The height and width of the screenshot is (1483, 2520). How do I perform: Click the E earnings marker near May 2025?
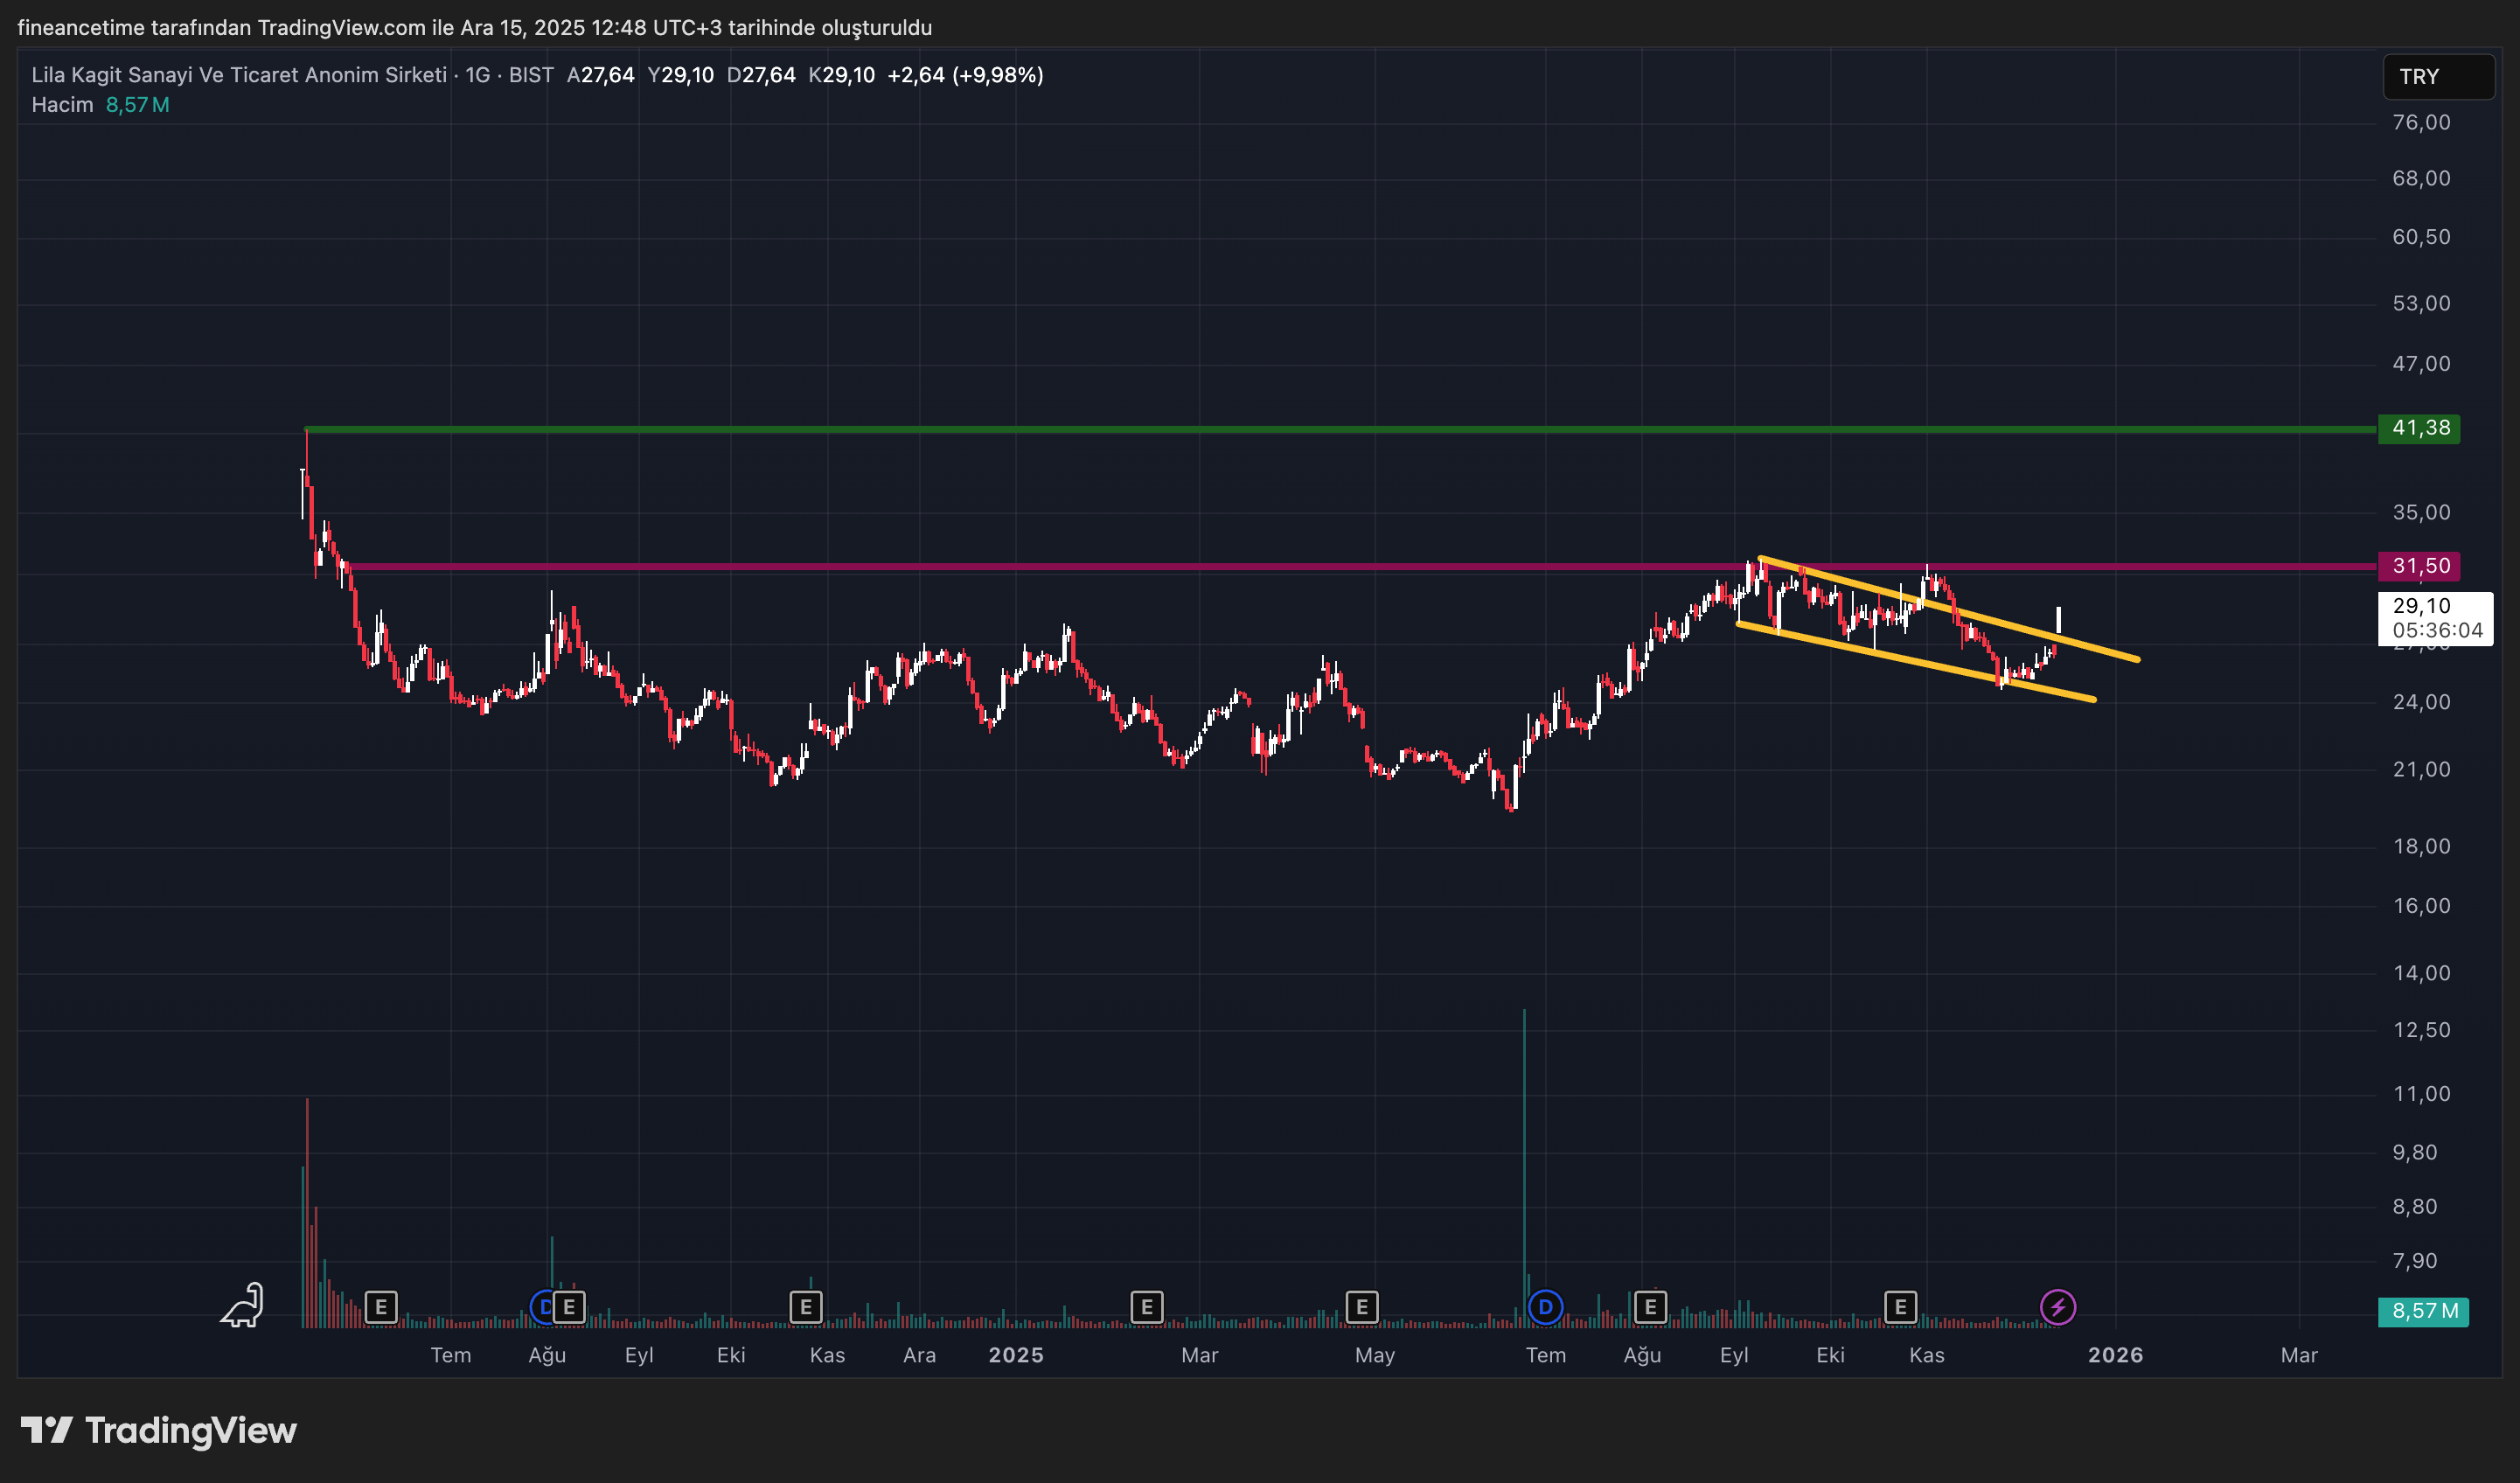click(x=1361, y=1307)
